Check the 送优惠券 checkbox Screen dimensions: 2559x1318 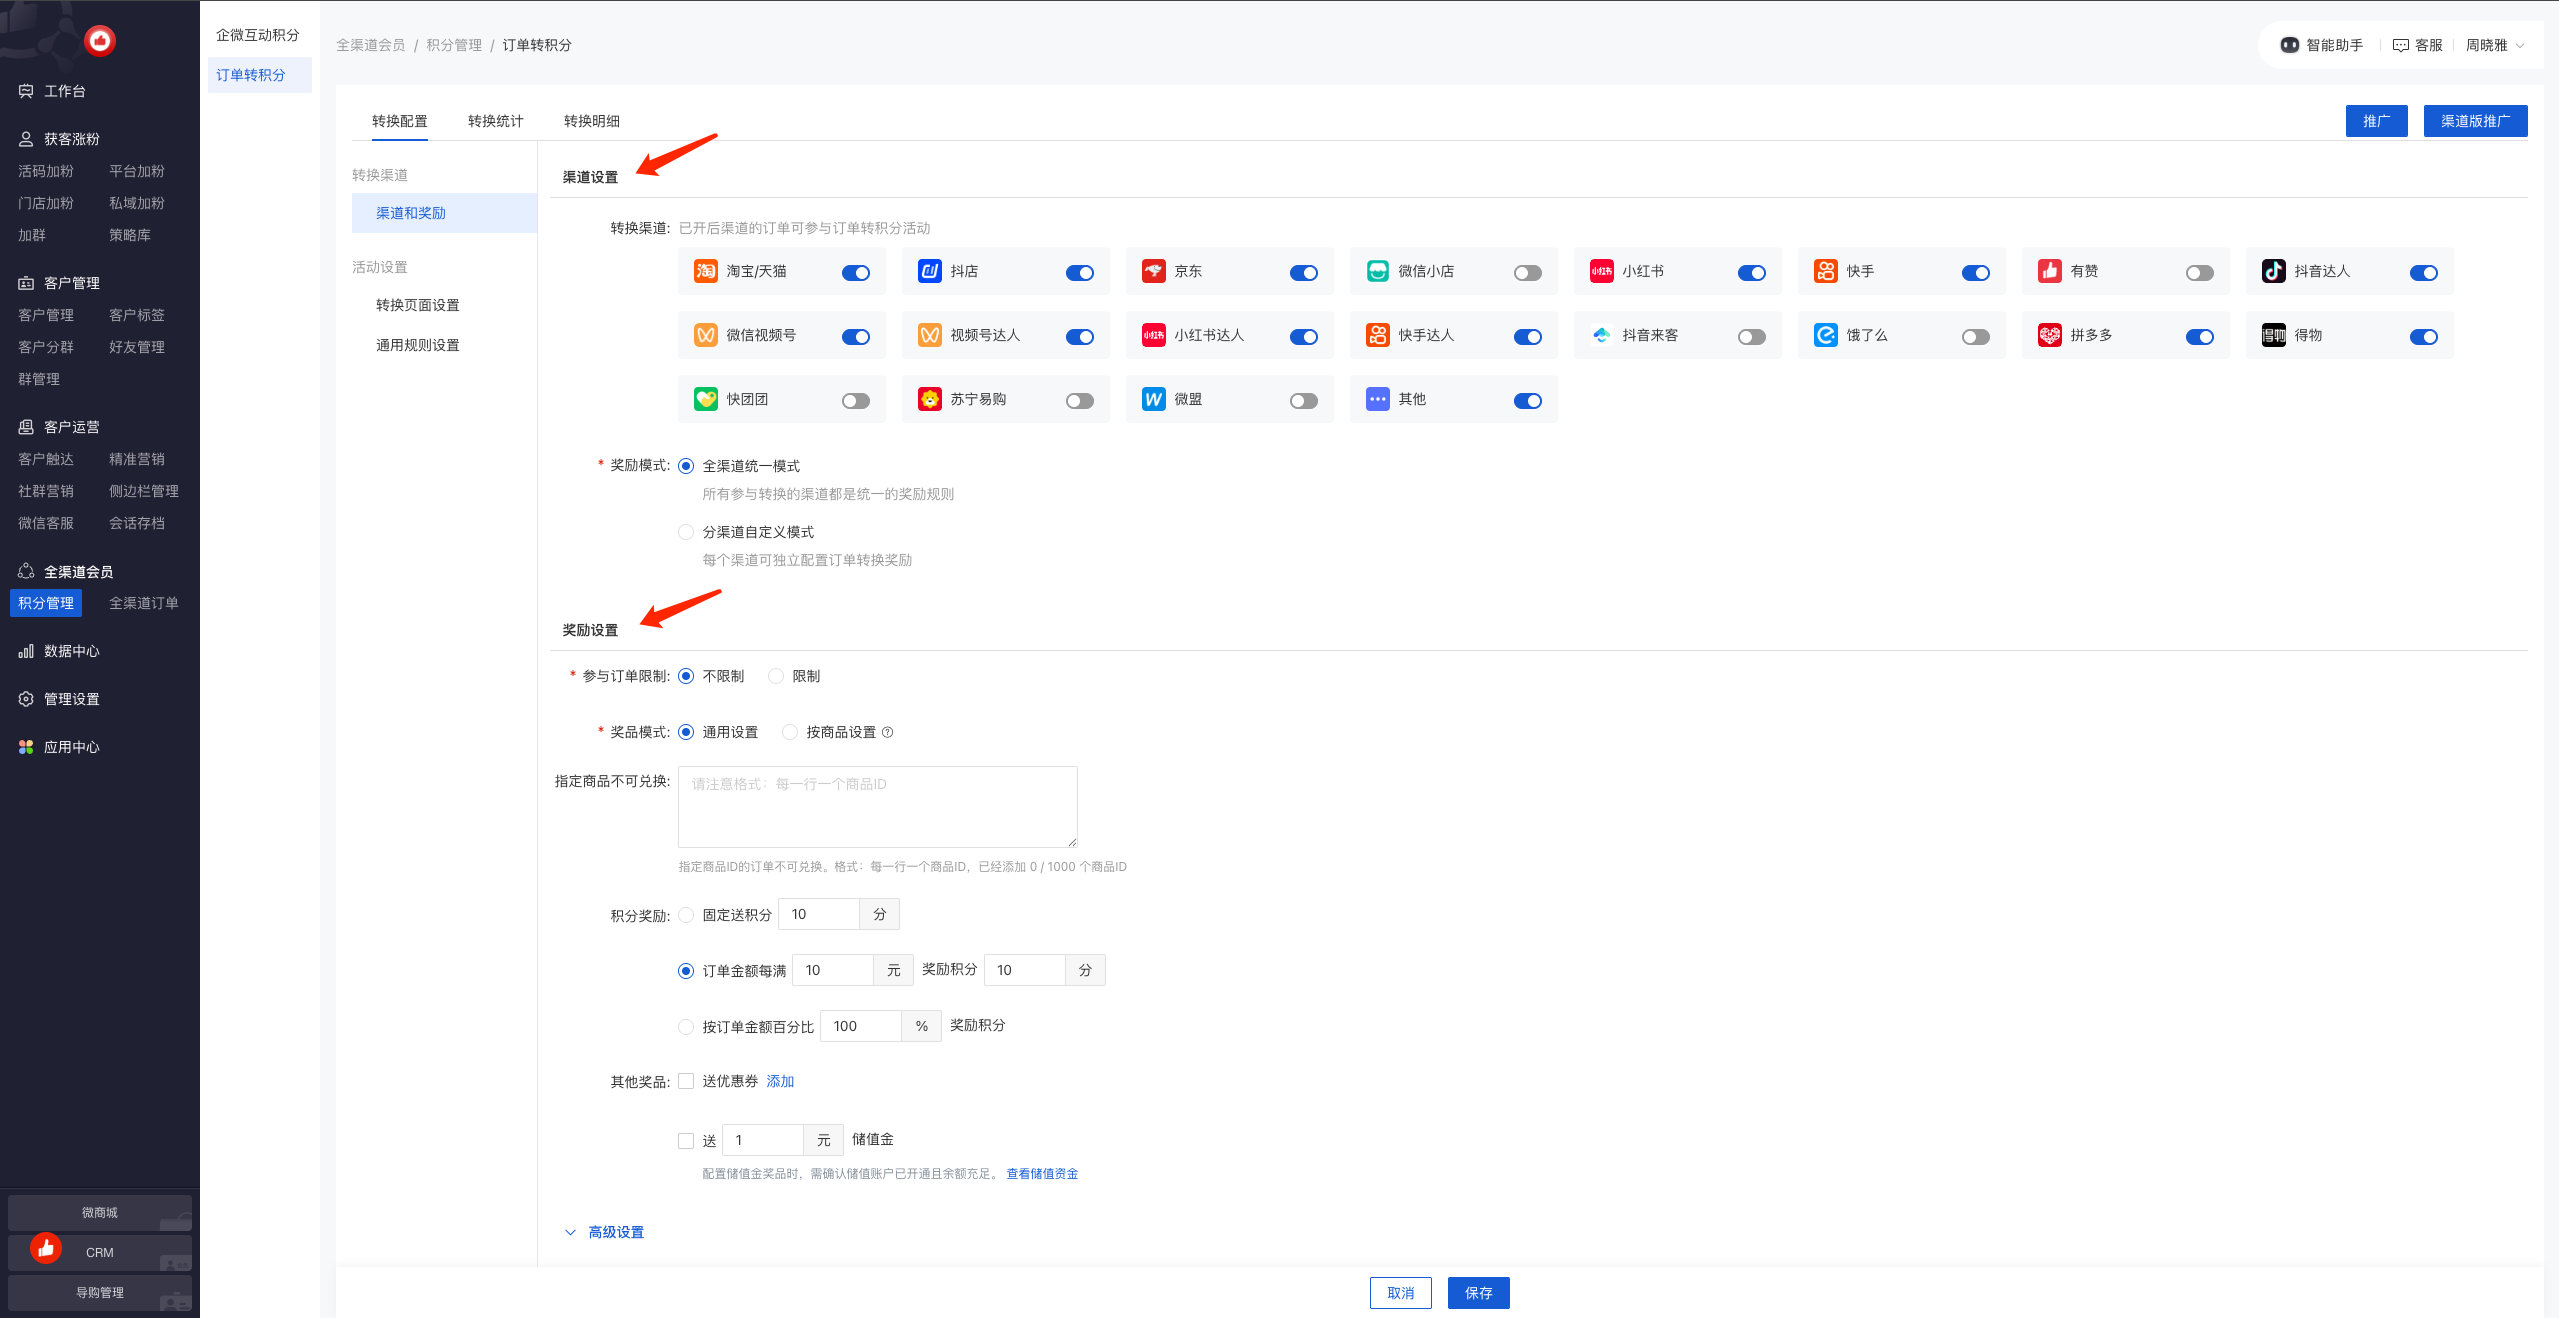coord(686,1081)
